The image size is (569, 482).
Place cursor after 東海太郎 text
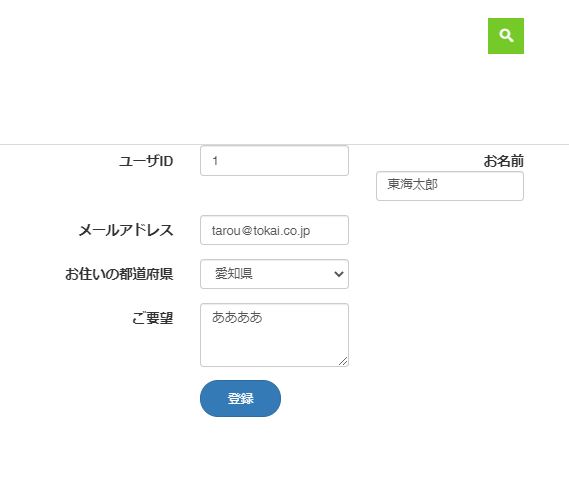(x=439, y=184)
